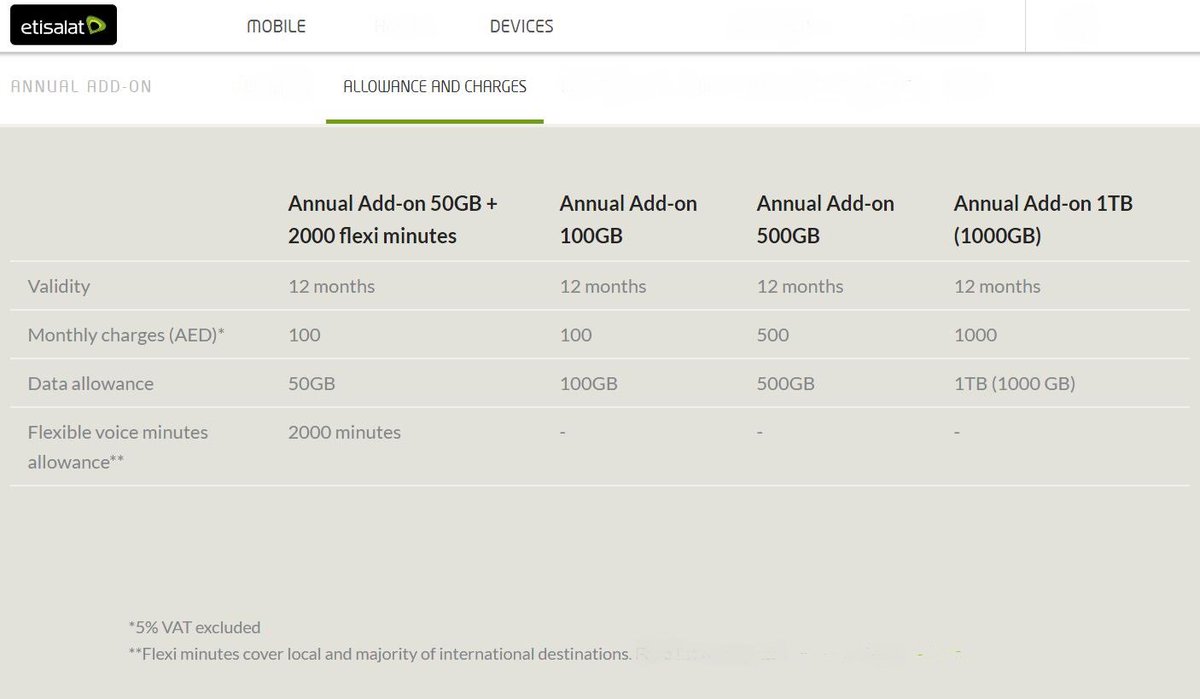Click '12 months' in the 50GB column

(x=331, y=286)
